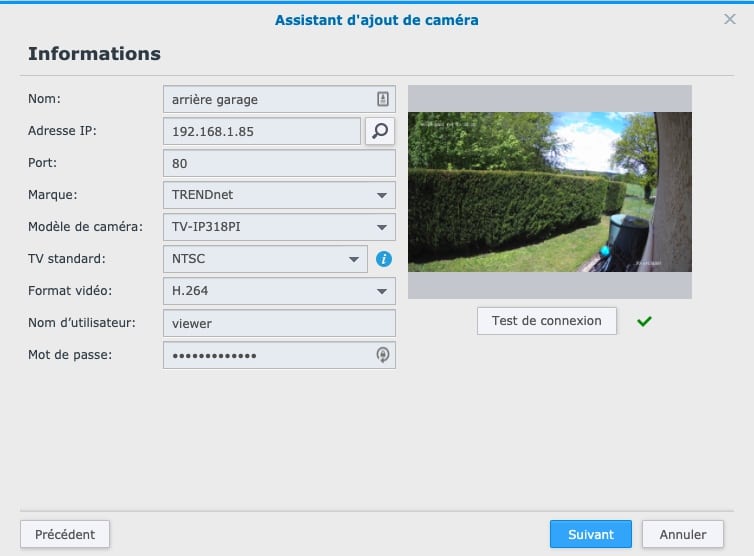Click the Modèle de caméra: label
Viewport: 754px width, 556px height.
85,227
